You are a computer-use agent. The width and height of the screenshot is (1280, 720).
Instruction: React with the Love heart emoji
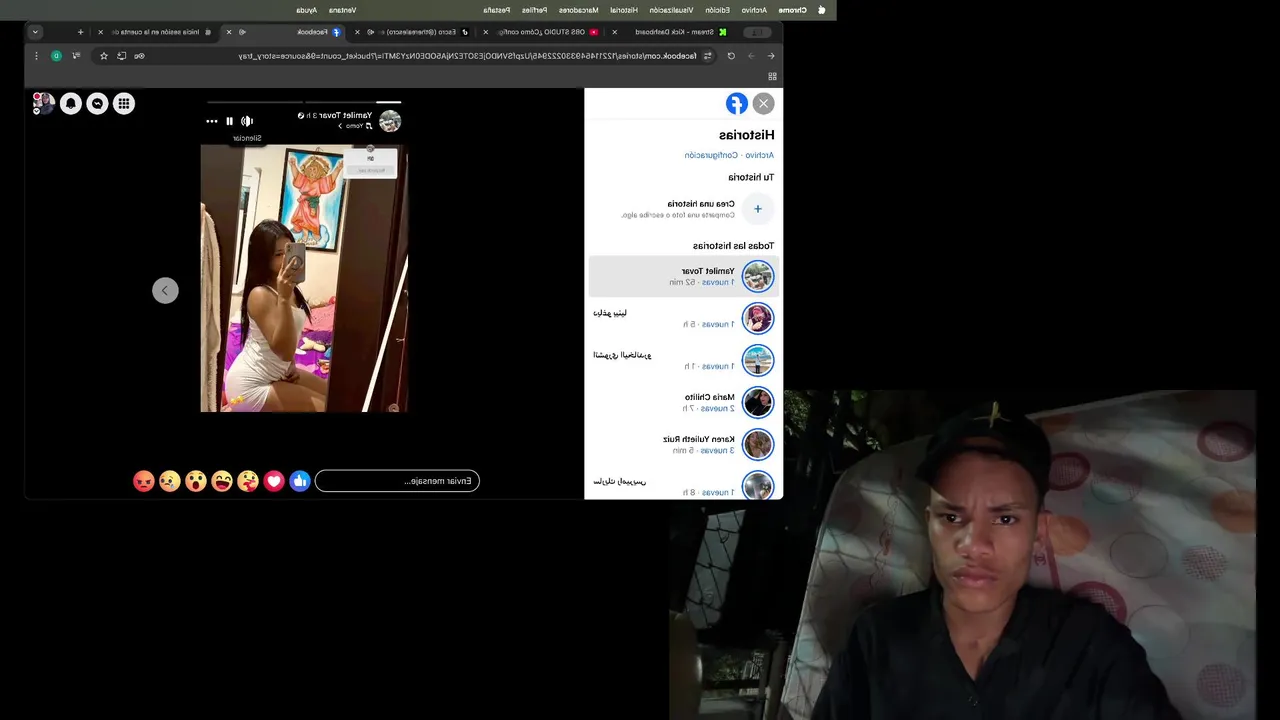coord(274,481)
